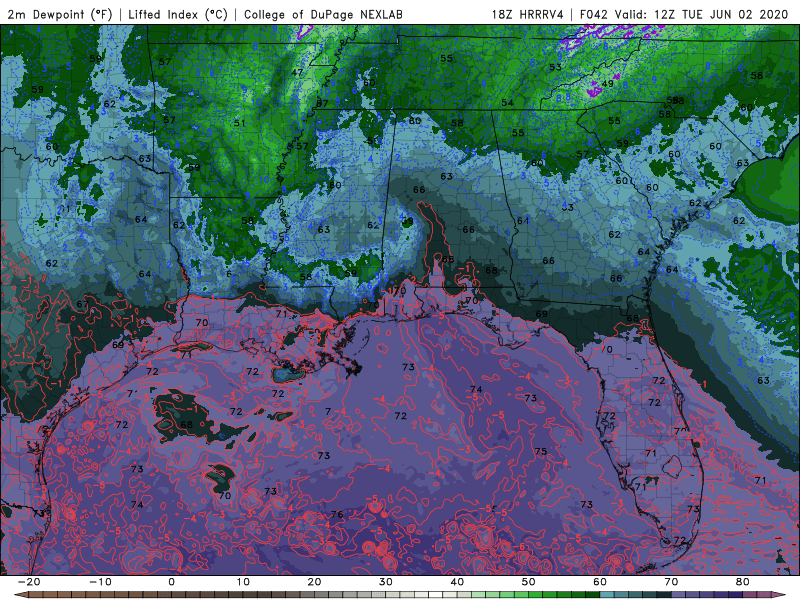The height and width of the screenshot is (600, 800).
Task: Click the right arrow end of the colorbar
Action: (x=779, y=595)
